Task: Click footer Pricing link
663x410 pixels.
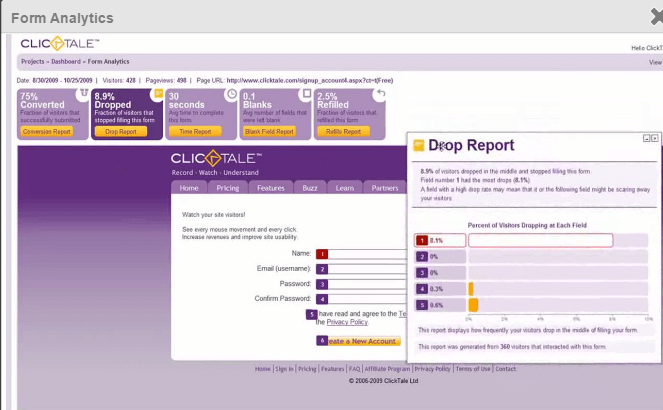Action: coord(307,369)
